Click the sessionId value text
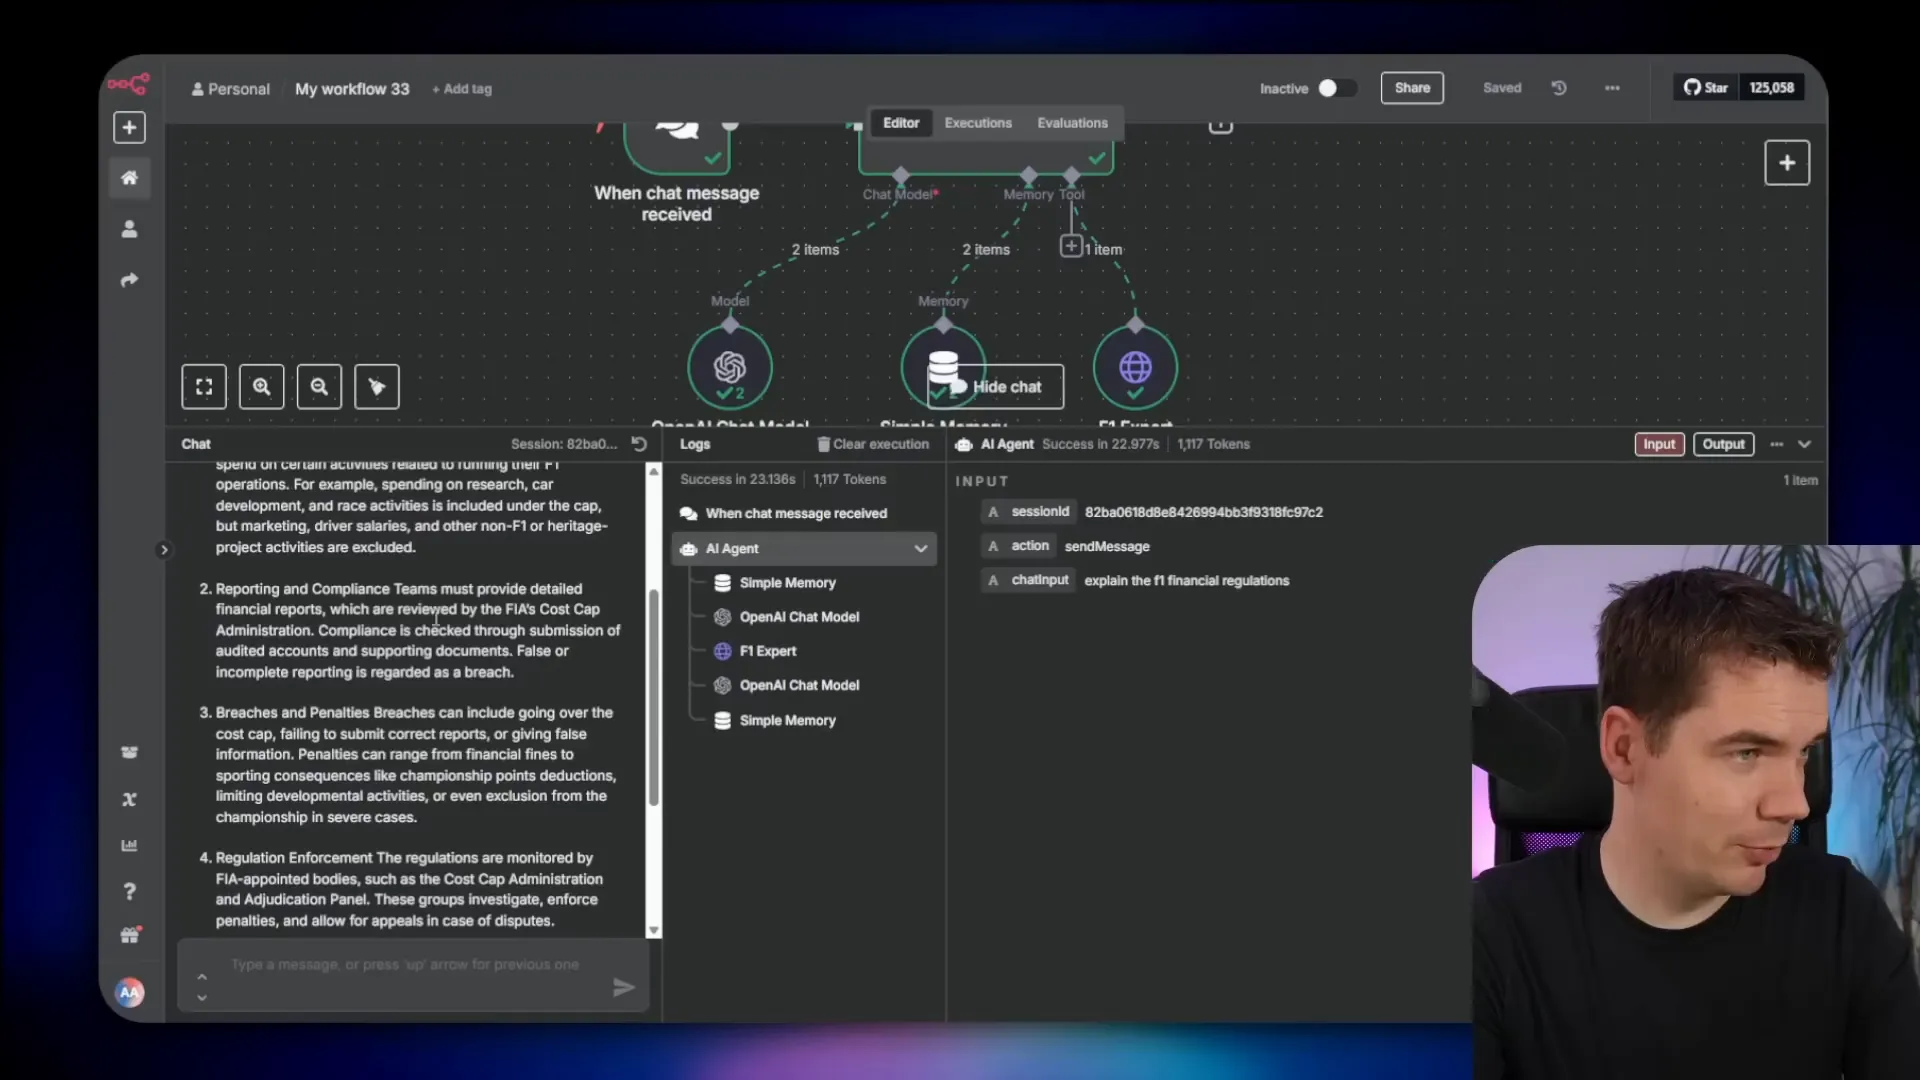 (x=1203, y=512)
